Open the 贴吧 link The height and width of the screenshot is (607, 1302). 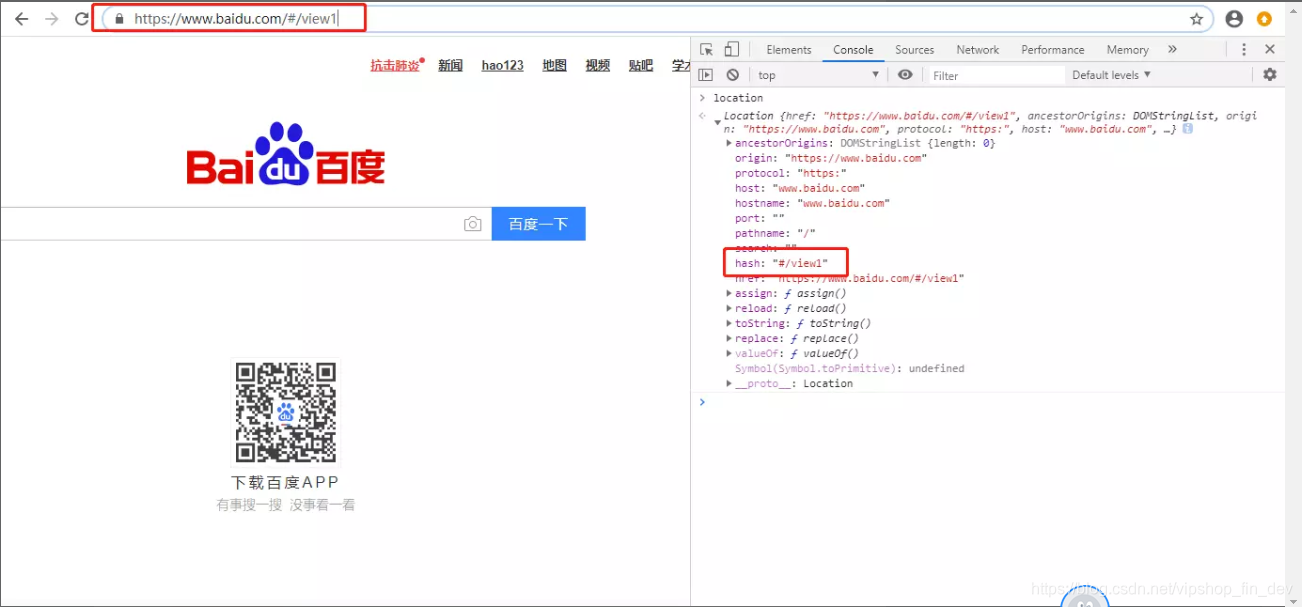pyautogui.click(x=641, y=65)
